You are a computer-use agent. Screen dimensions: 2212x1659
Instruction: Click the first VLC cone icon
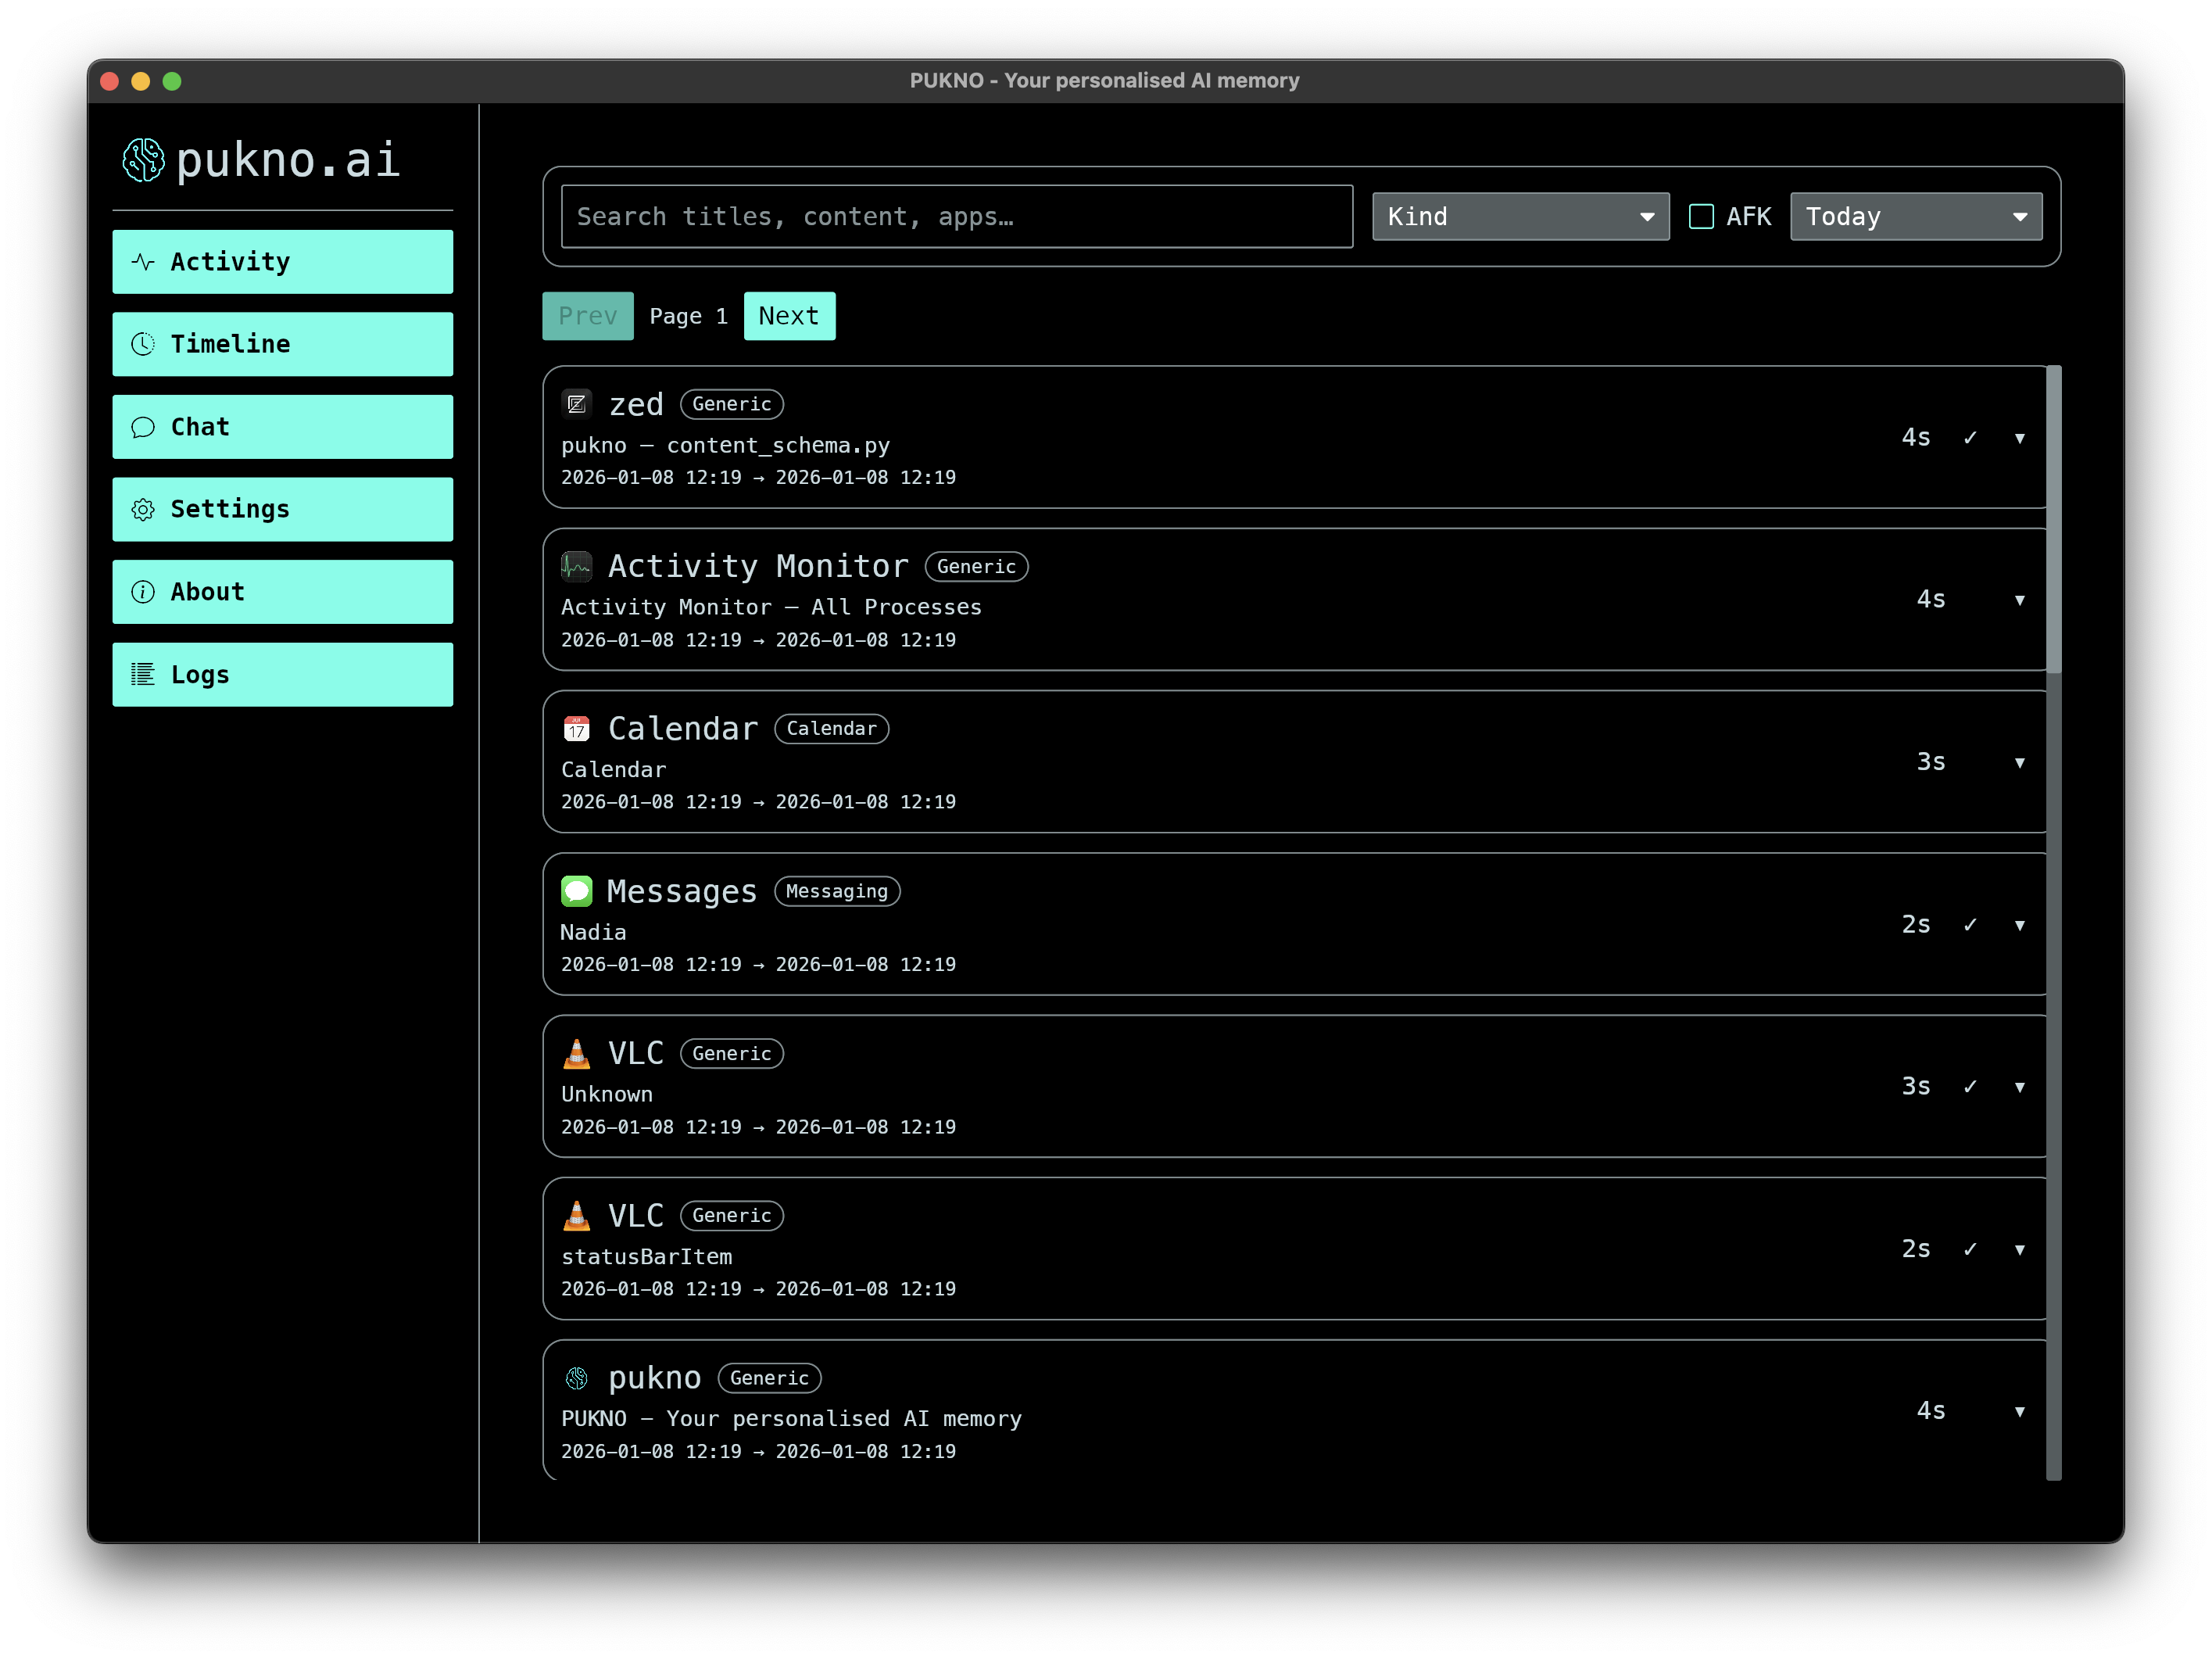(576, 1053)
